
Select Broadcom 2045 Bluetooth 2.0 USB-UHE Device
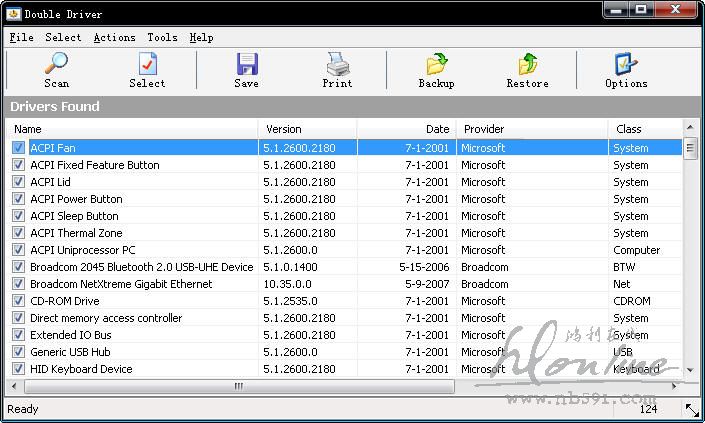pos(142,267)
